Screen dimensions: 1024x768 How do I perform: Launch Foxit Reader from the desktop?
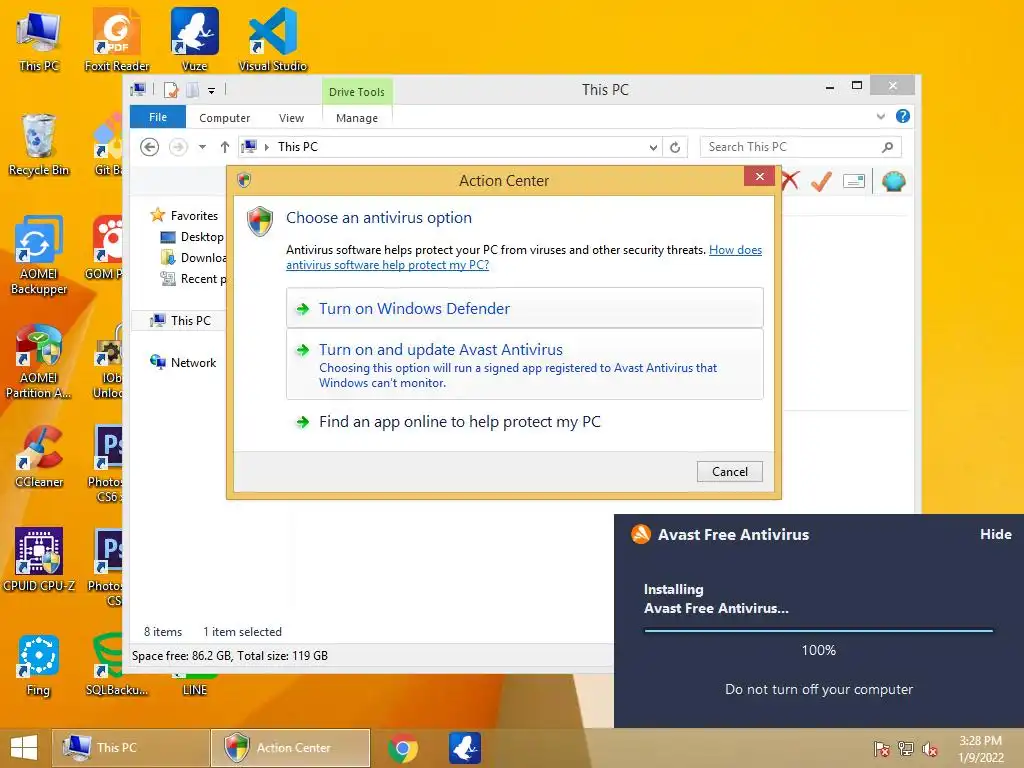point(116,40)
